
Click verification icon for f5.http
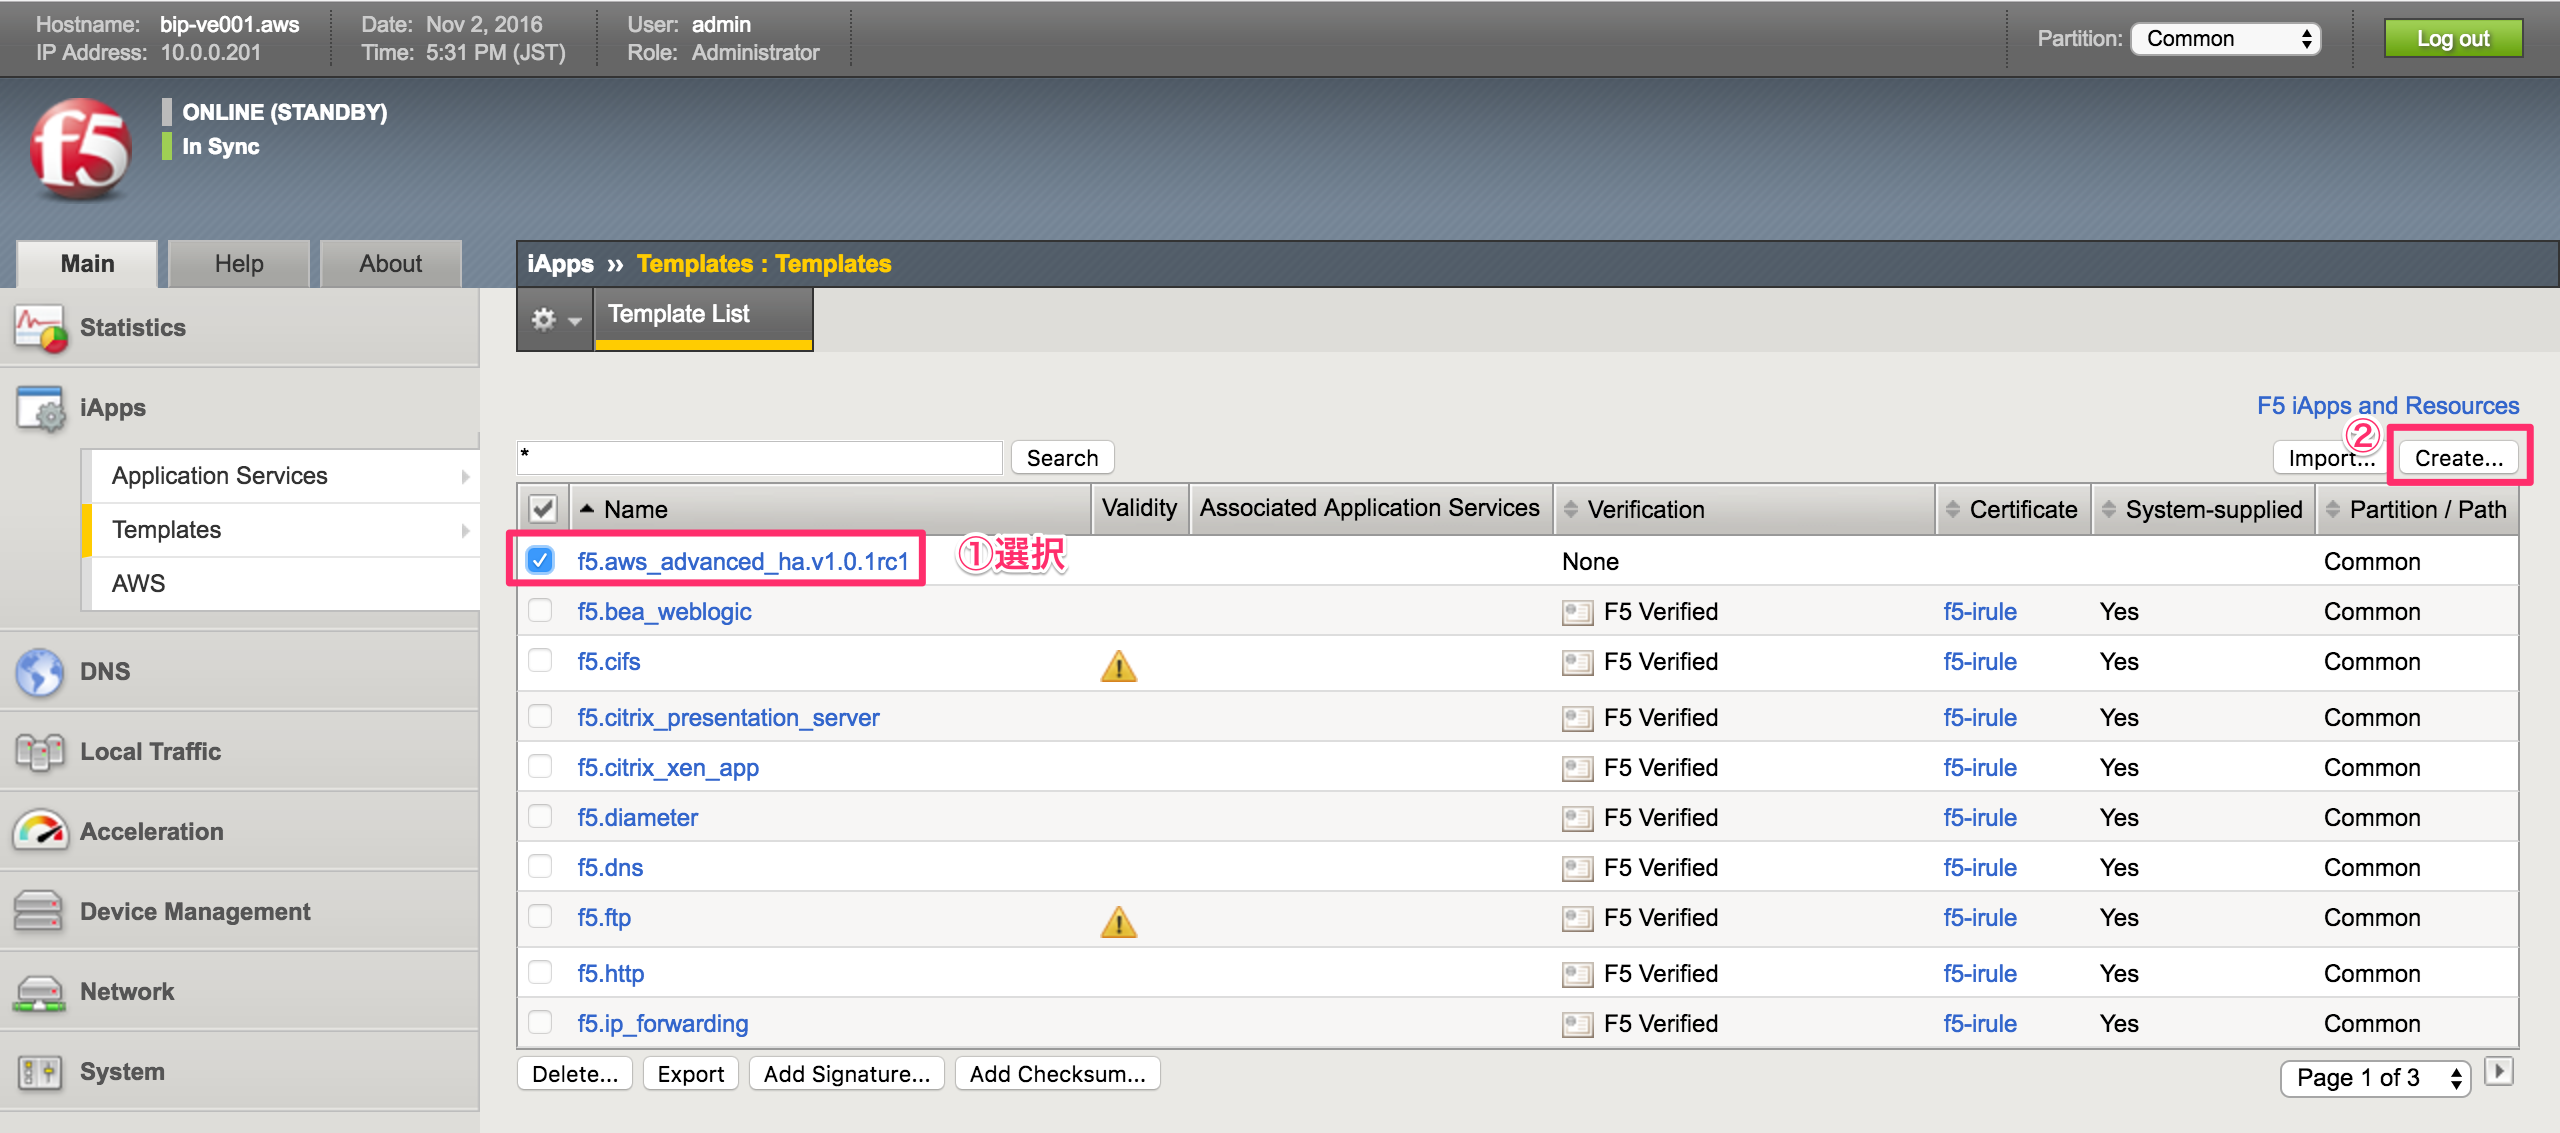point(1577,974)
